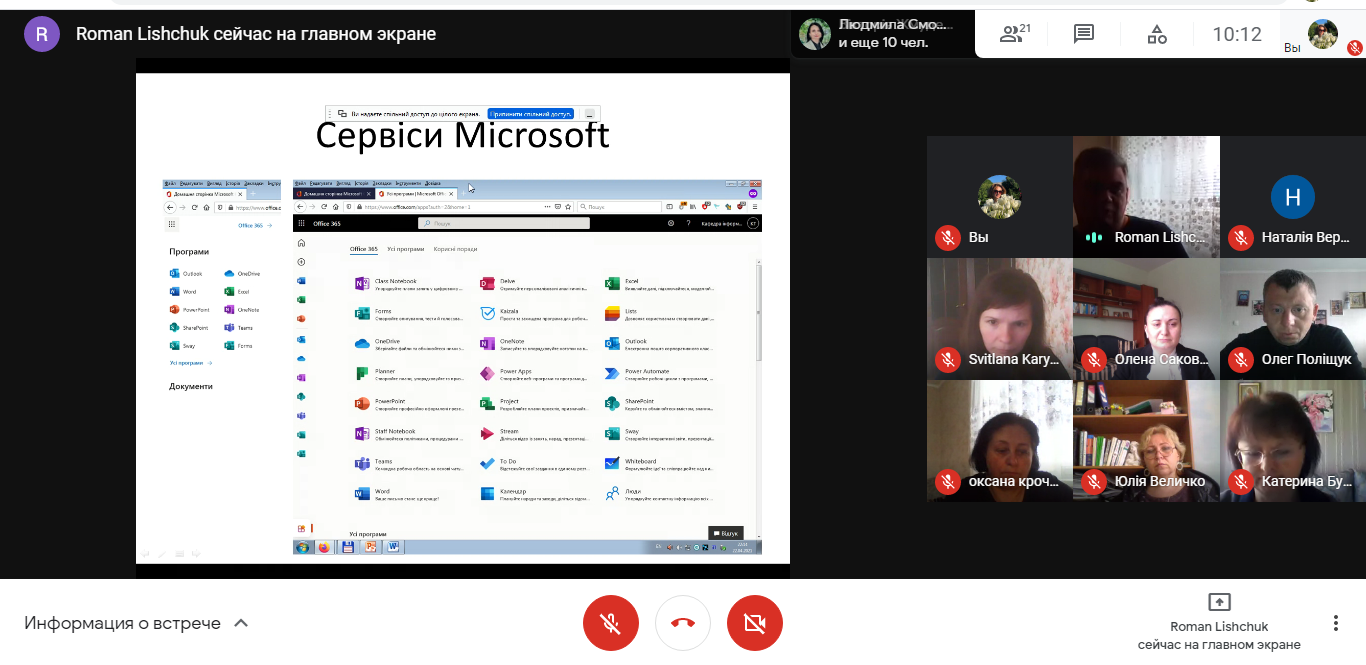1366x665 pixels.
Task: Click the Lists app in shared screen
Action: coord(658,314)
